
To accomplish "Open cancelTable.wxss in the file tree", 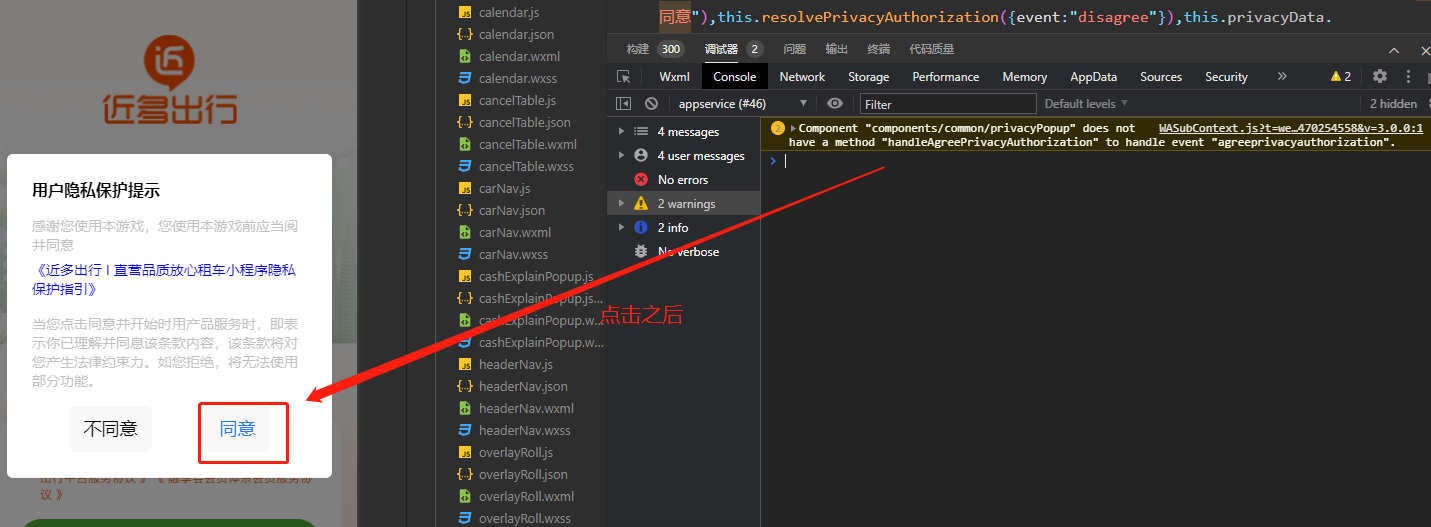I will (x=525, y=167).
